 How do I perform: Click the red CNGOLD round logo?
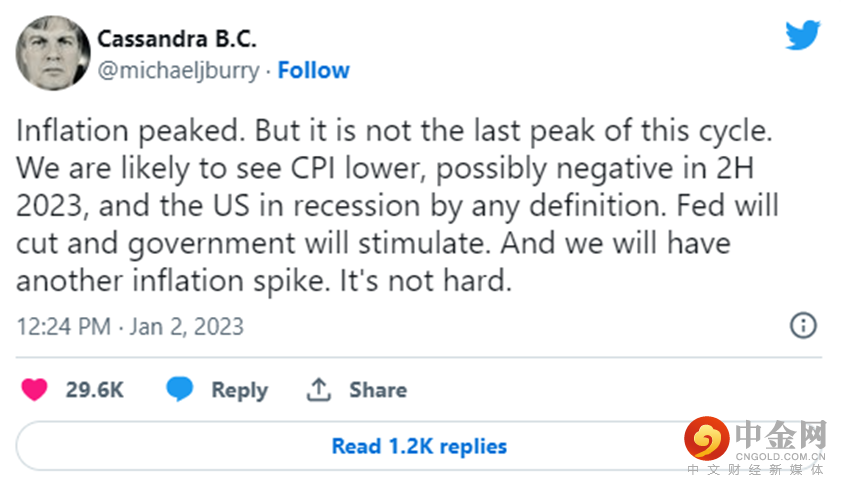point(706,440)
